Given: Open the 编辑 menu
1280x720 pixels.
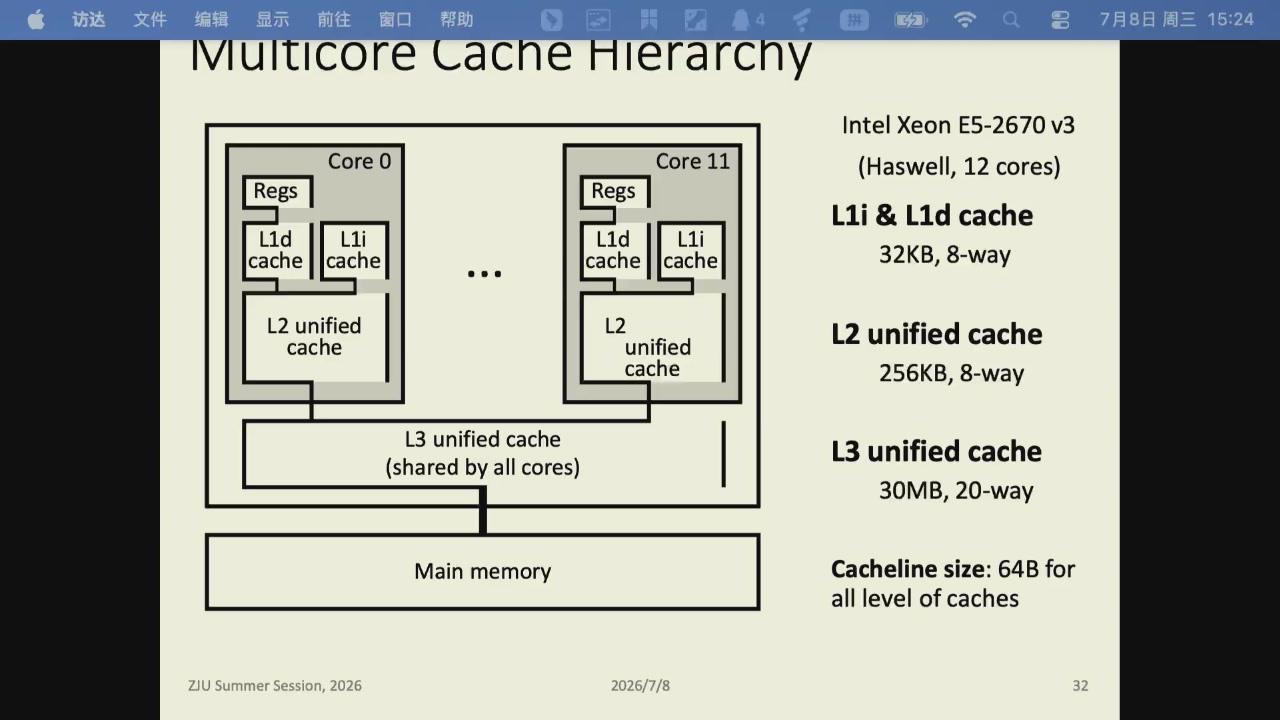Looking at the screenshot, I should point(211,19).
